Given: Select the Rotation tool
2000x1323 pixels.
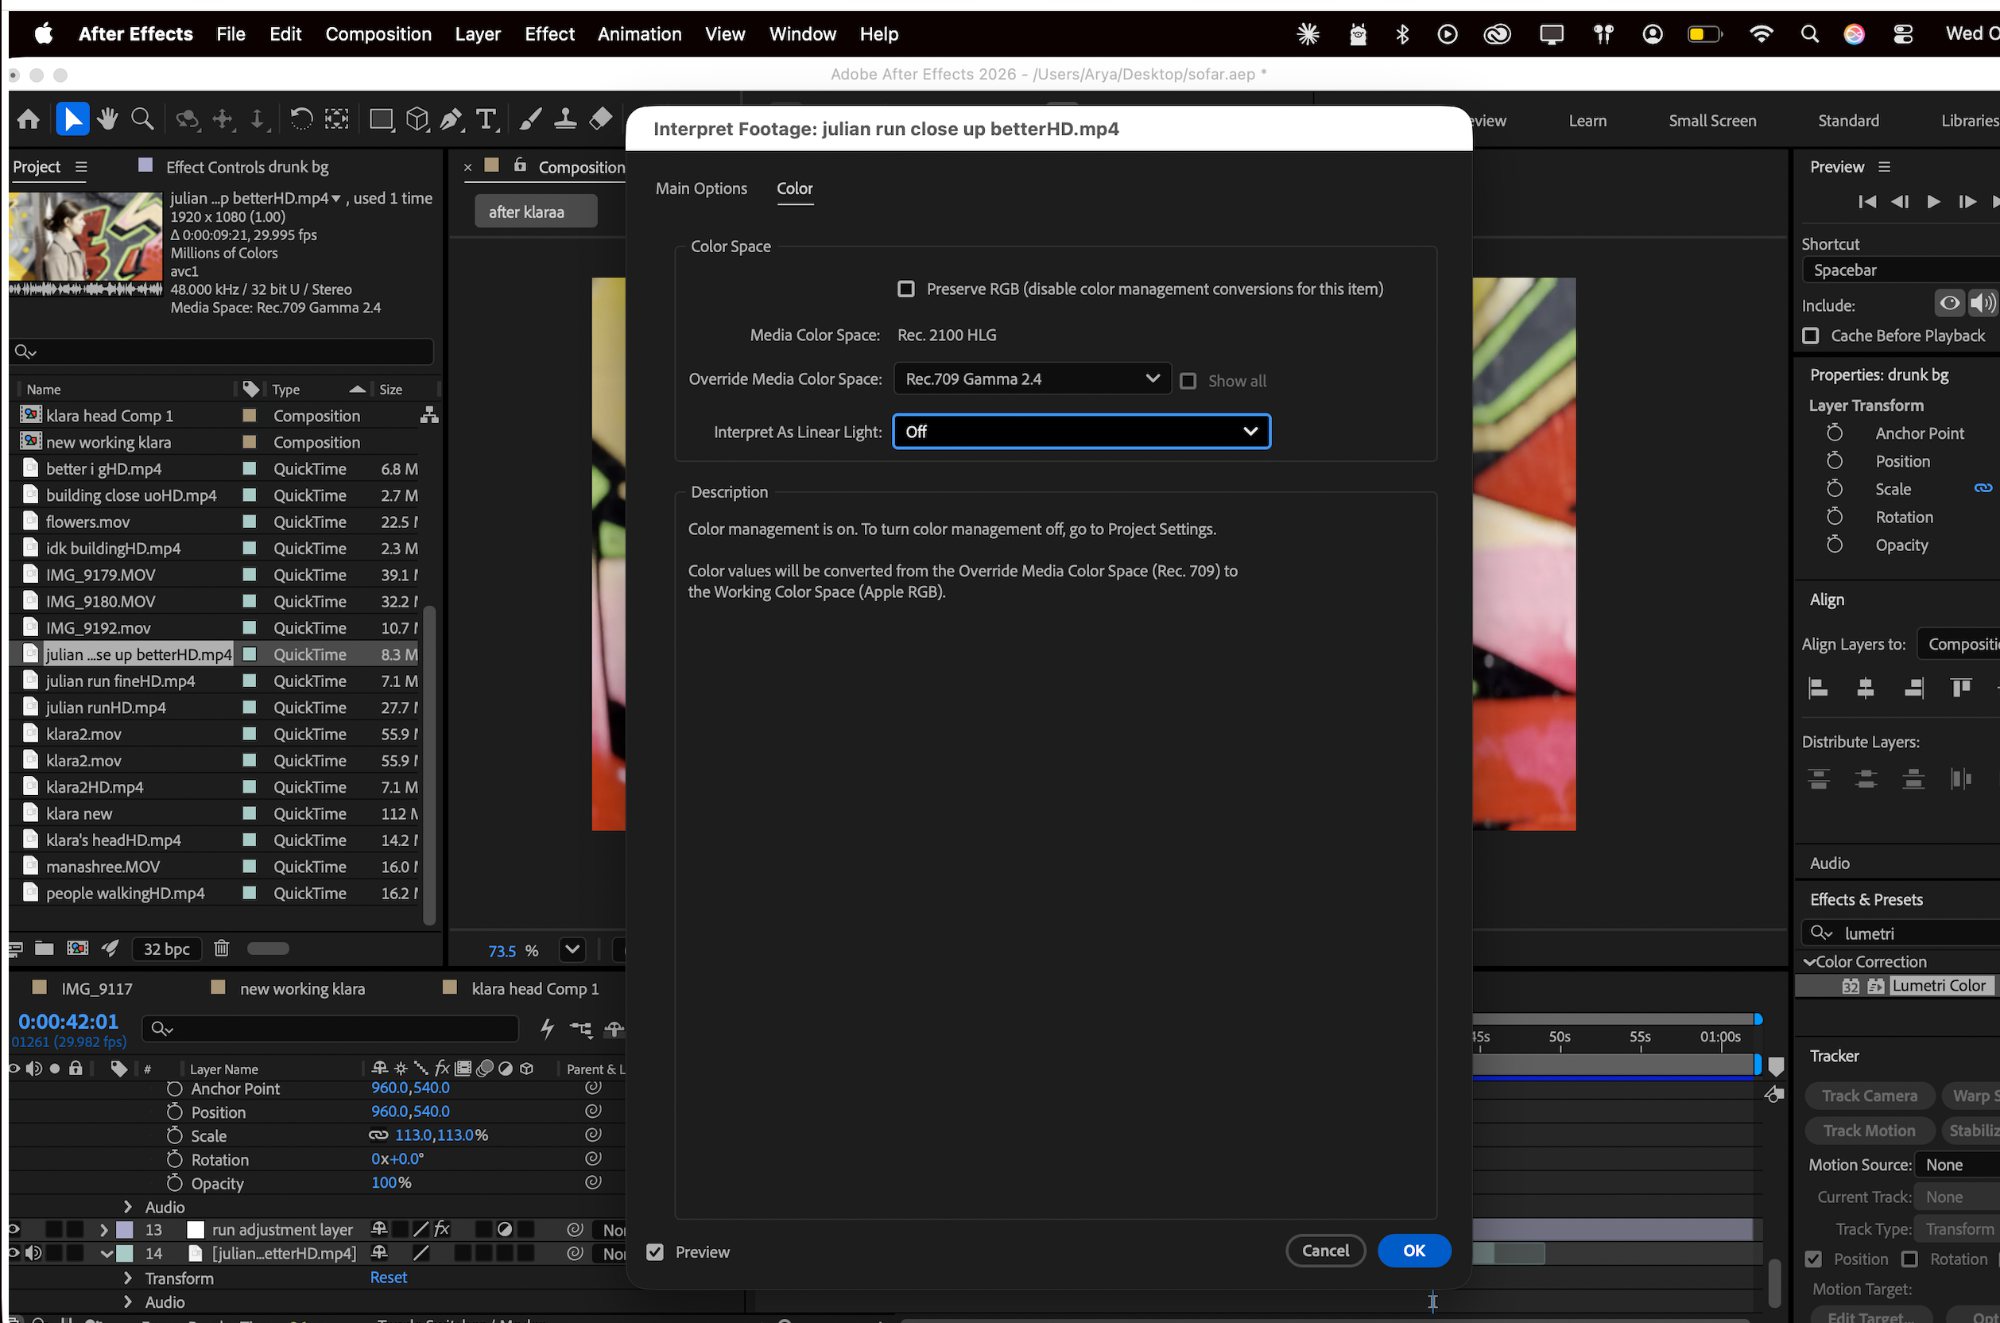Looking at the screenshot, I should tap(301, 120).
